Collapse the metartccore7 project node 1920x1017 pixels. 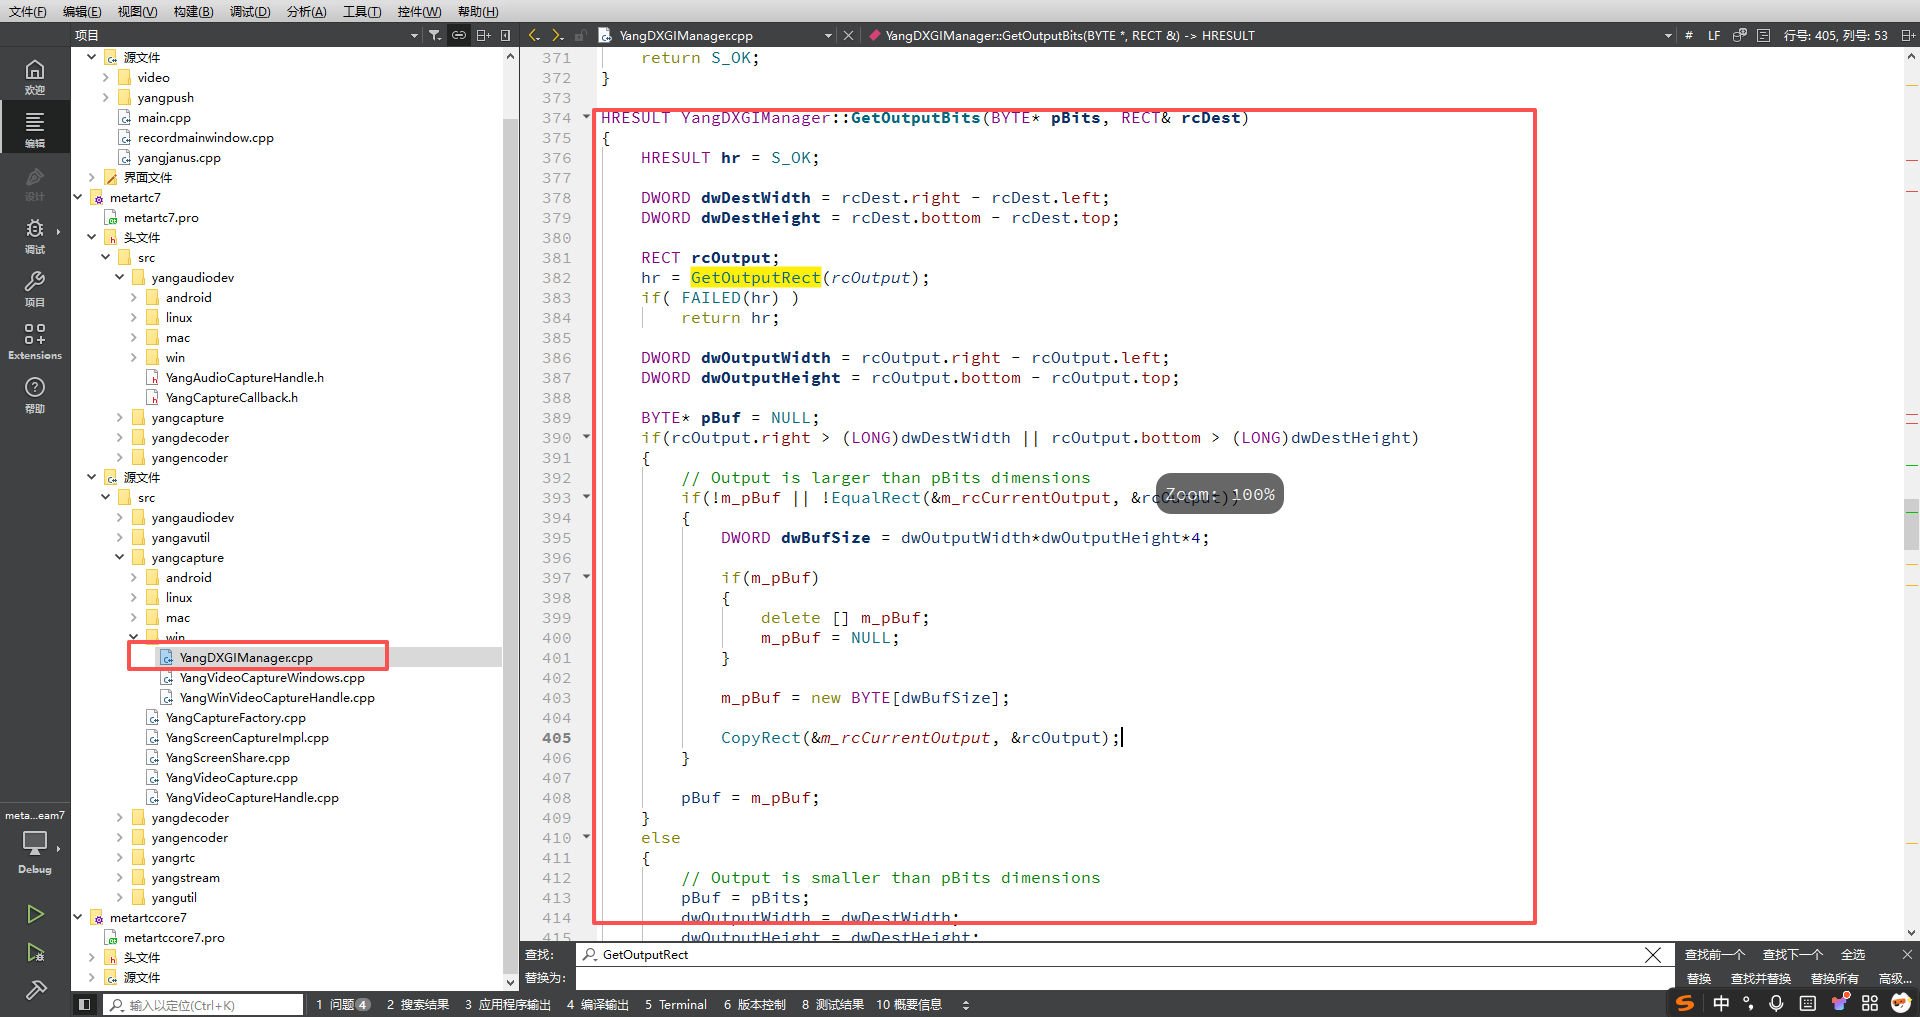tap(78, 917)
